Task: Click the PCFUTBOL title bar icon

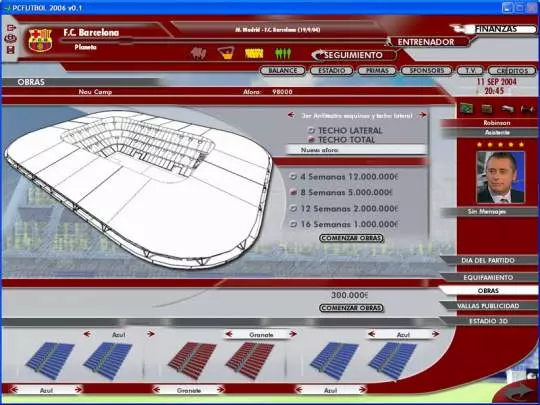Action: tap(6, 8)
